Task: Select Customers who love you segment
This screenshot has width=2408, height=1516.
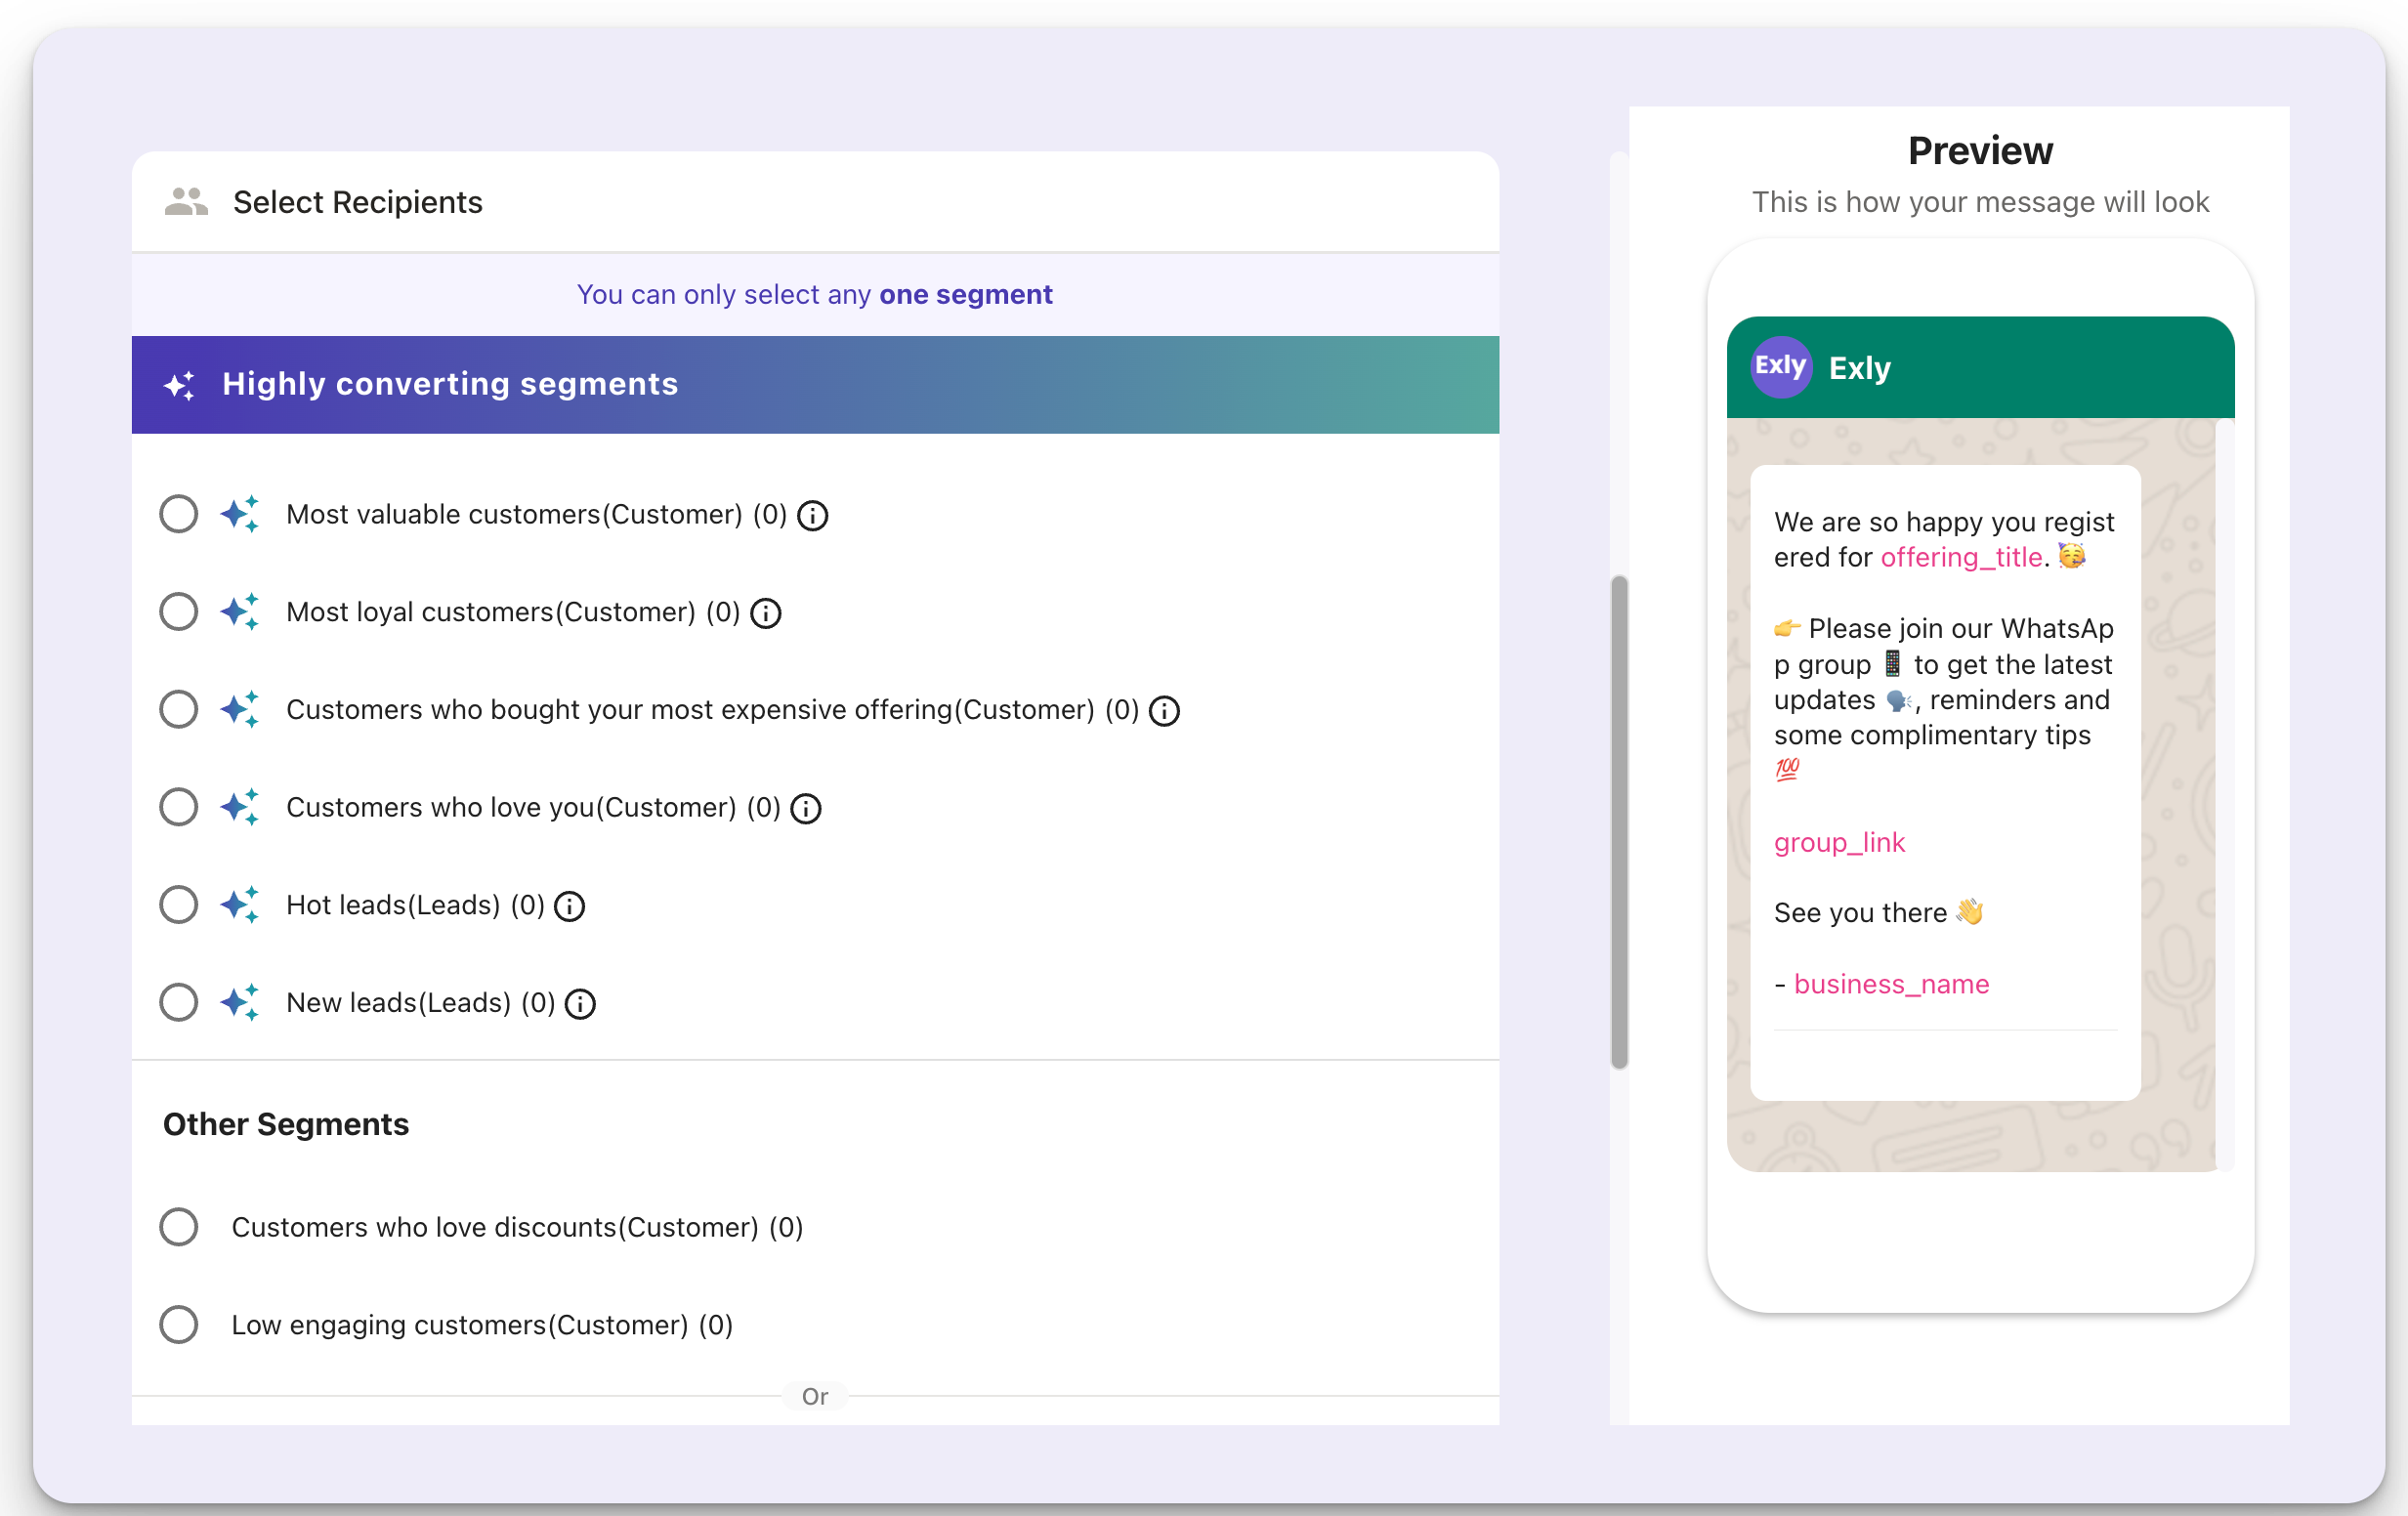Action: pos(179,807)
